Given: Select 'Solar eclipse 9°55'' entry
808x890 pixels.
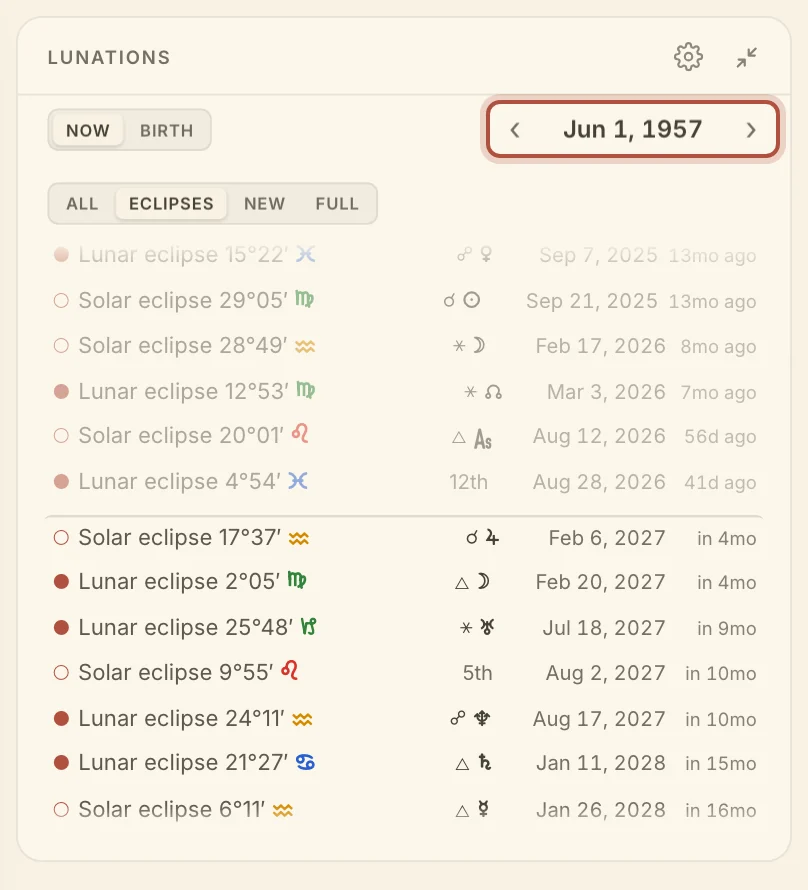Looking at the screenshot, I should tap(404, 673).
